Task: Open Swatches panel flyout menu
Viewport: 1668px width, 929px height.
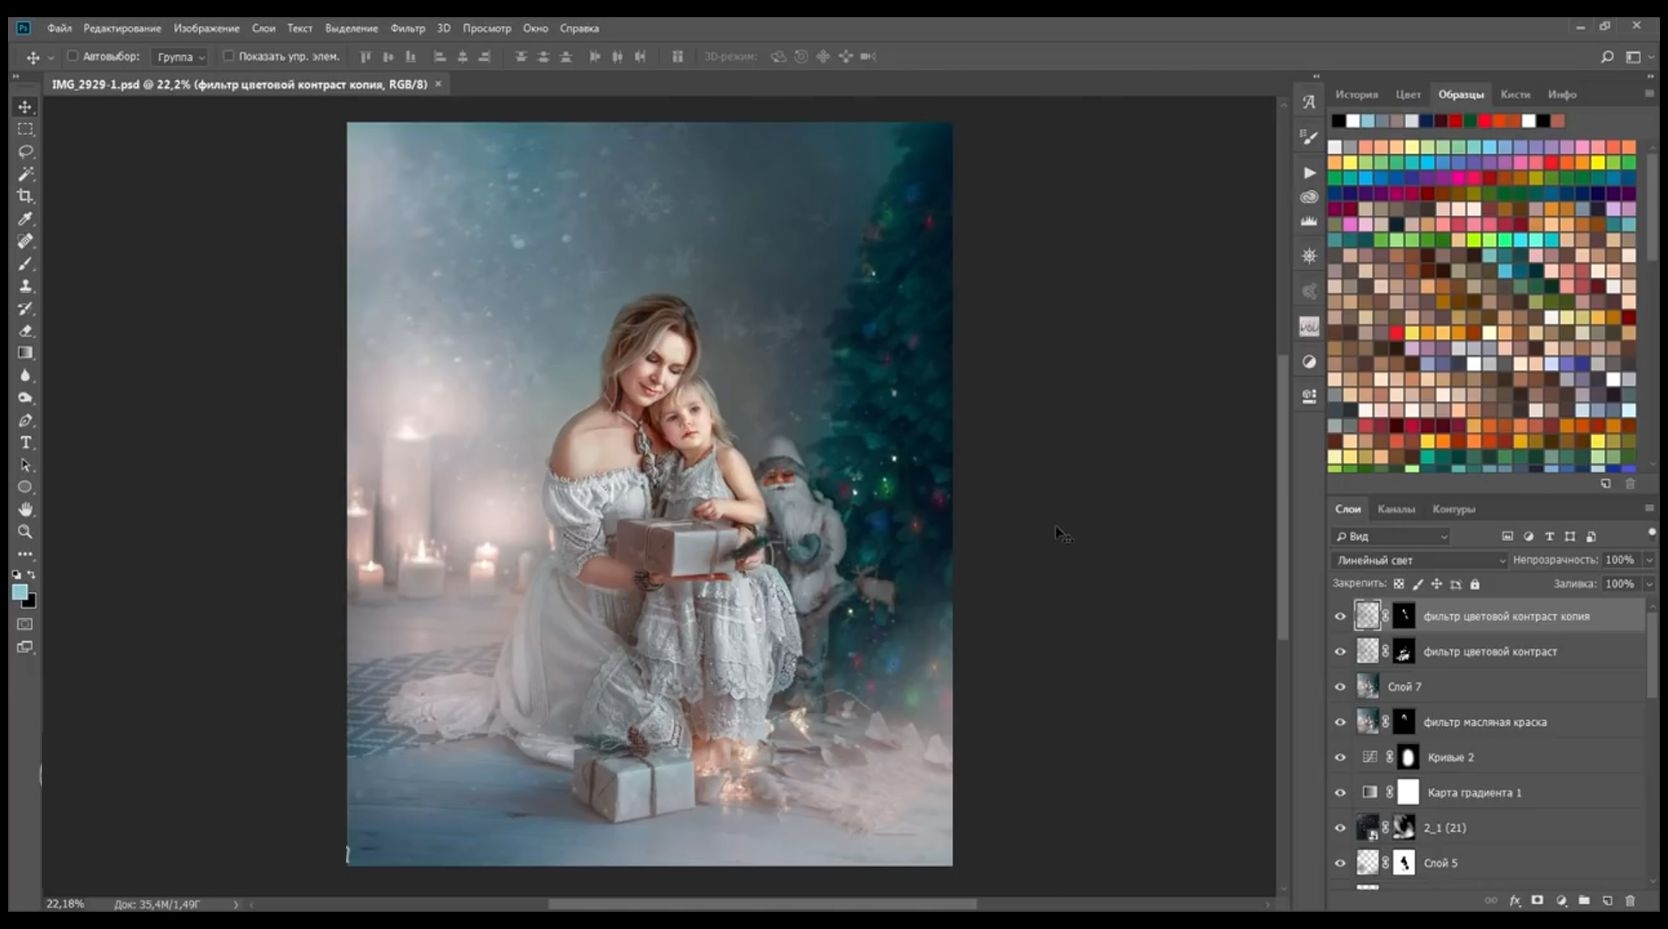Action: tap(1649, 94)
